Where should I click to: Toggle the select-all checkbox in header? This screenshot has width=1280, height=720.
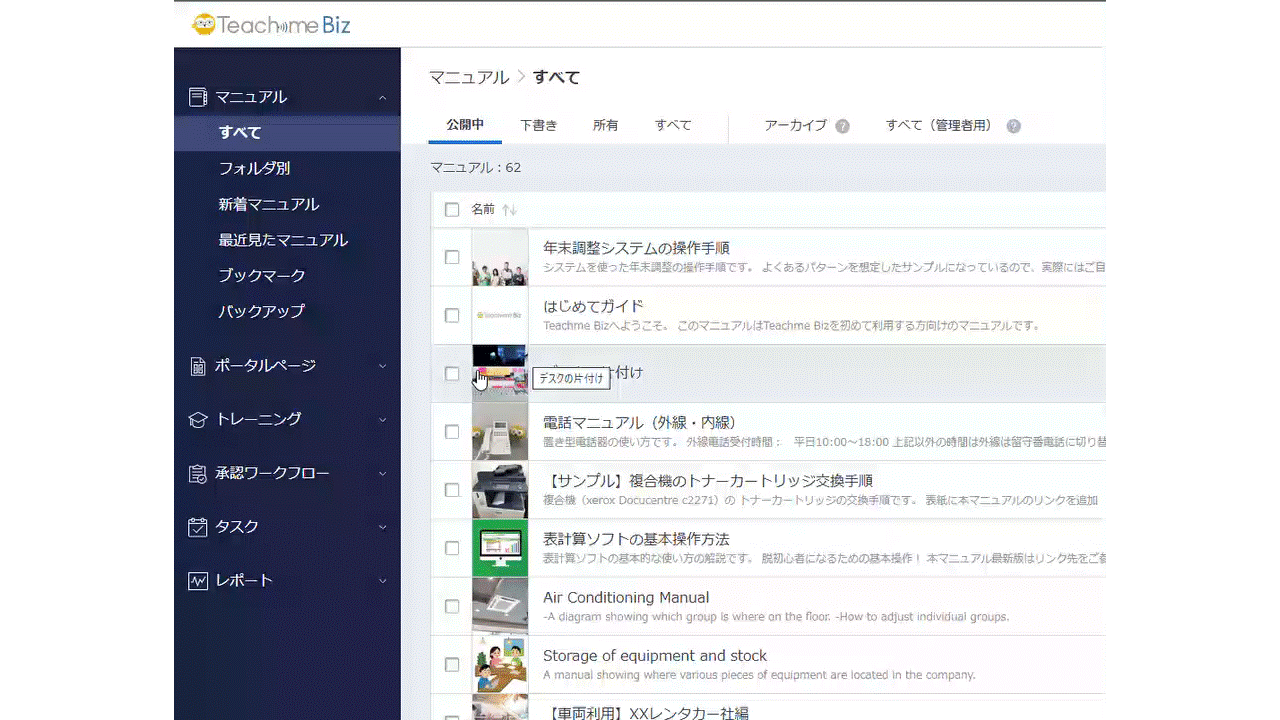(452, 210)
